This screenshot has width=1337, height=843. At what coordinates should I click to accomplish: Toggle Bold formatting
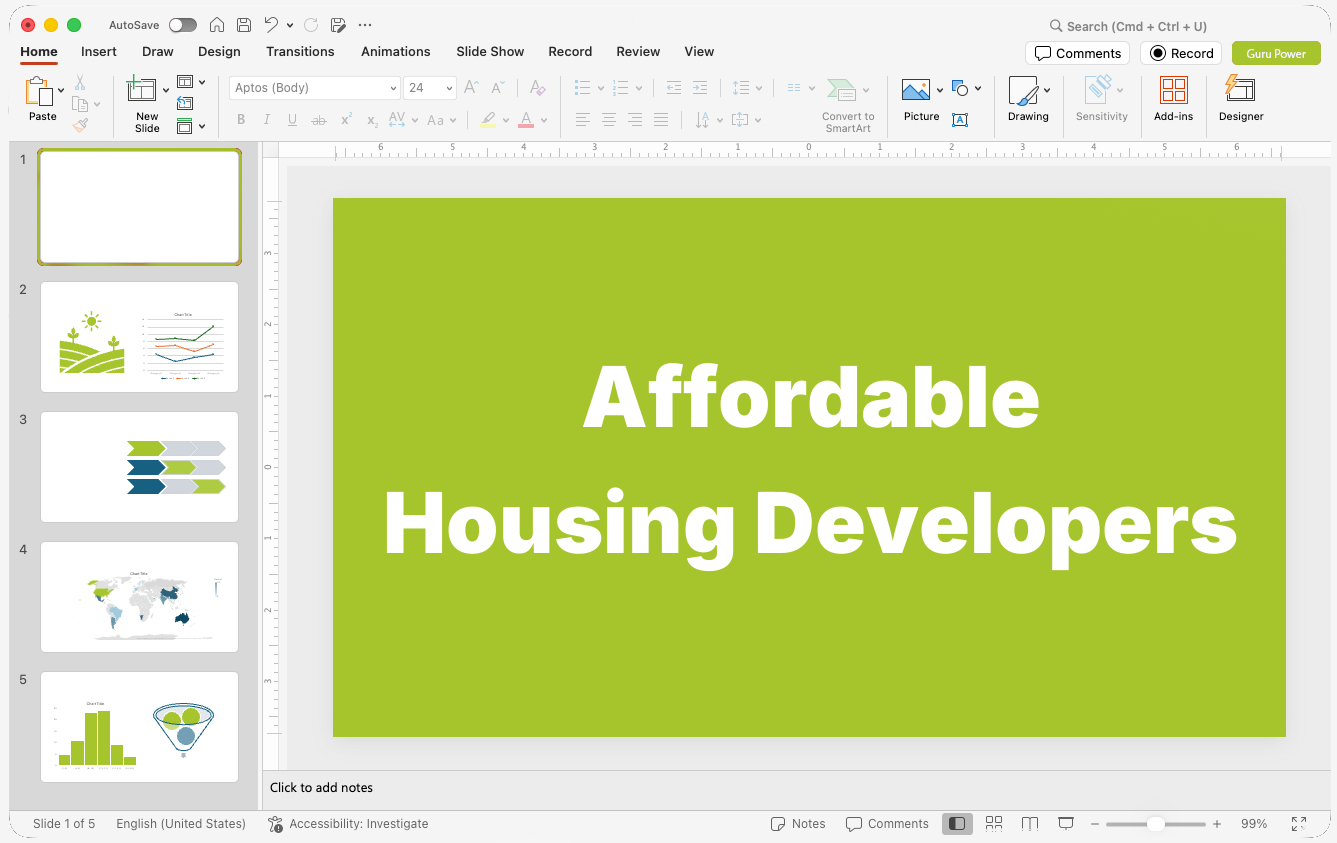241,120
